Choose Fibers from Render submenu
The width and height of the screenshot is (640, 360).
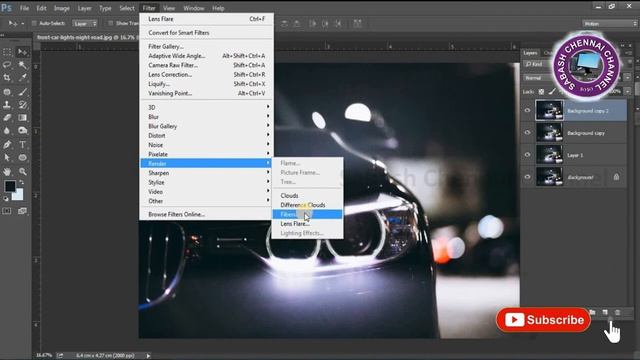point(307,214)
